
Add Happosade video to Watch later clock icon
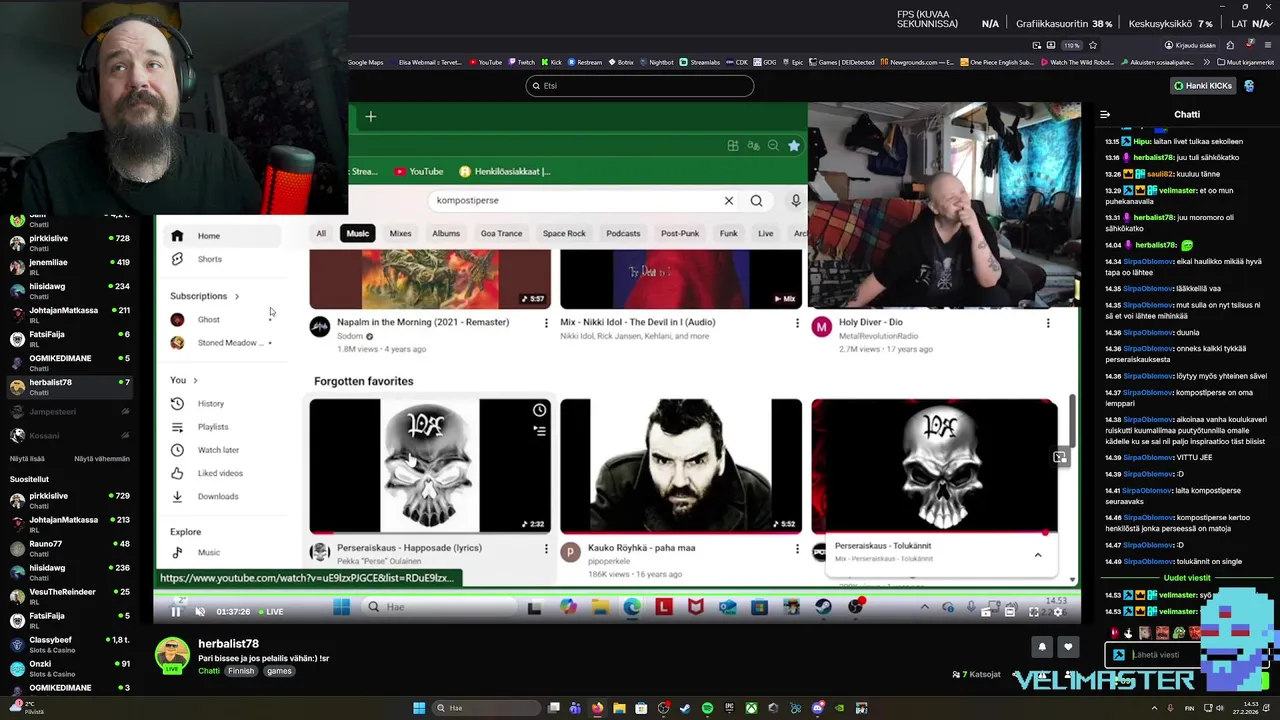539,410
